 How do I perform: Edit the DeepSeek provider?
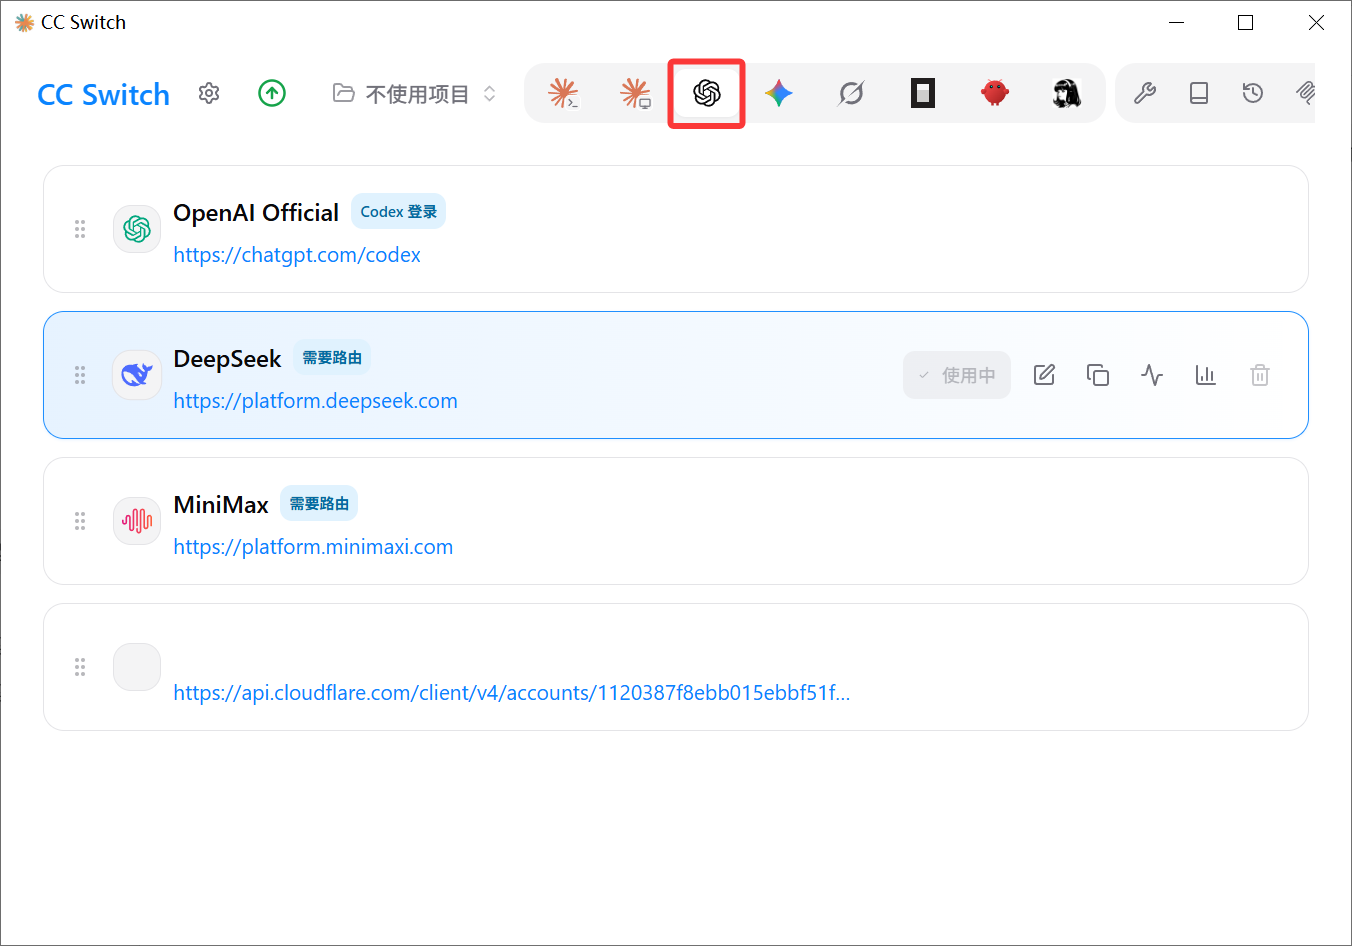(1044, 375)
